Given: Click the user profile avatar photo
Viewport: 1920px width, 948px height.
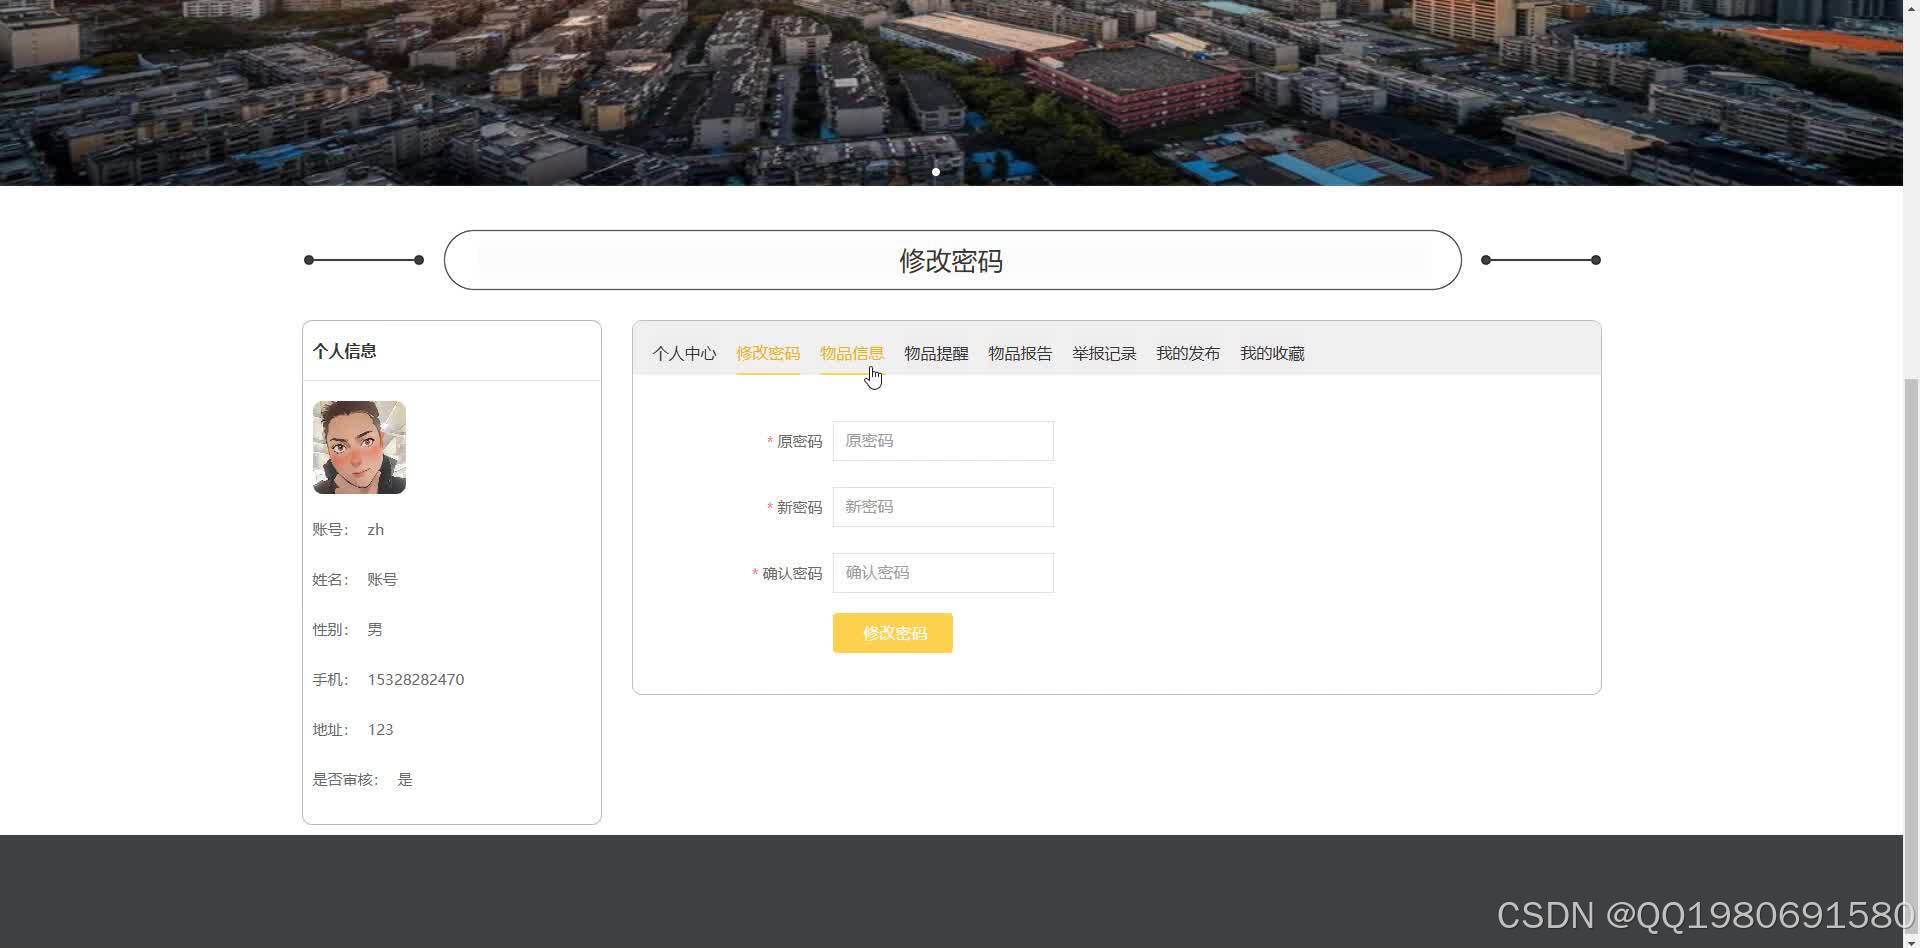Looking at the screenshot, I should pos(358,447).
